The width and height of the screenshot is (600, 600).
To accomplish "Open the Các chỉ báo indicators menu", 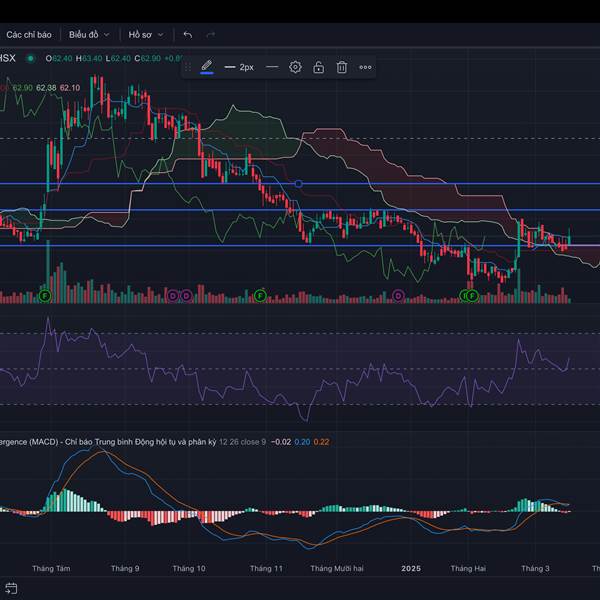I will [x=28, y=34].
